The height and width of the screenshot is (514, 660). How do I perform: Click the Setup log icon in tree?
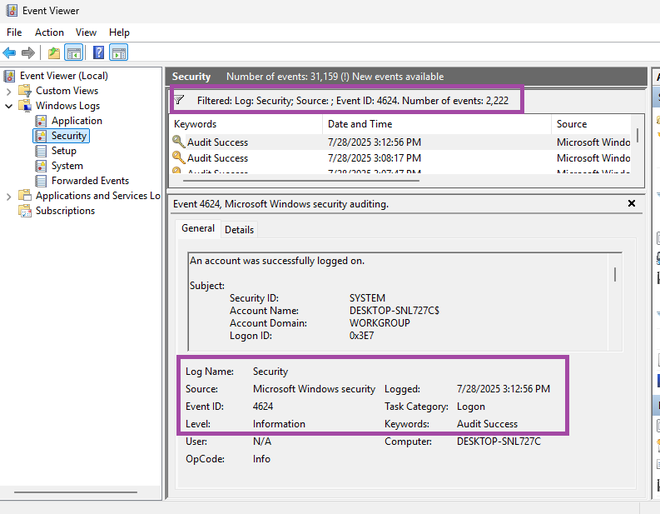tap(41, 151)
